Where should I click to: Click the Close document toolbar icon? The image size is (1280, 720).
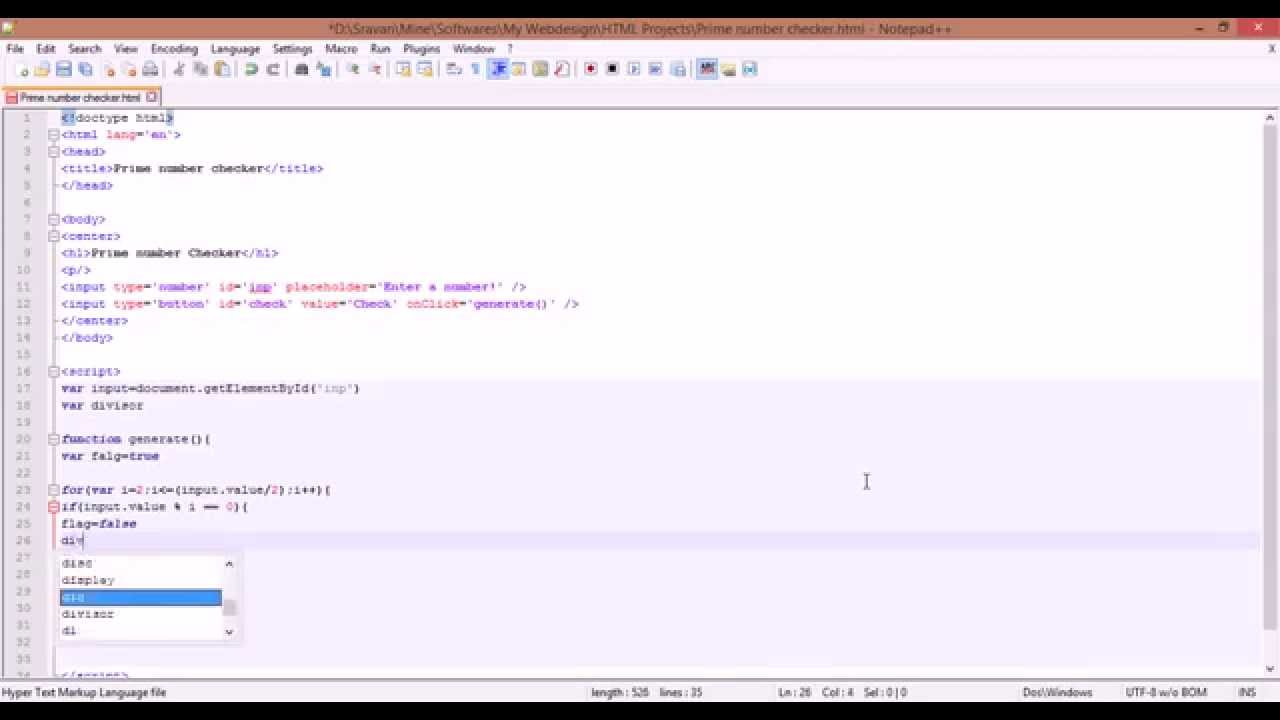click(x=108, y=69)
